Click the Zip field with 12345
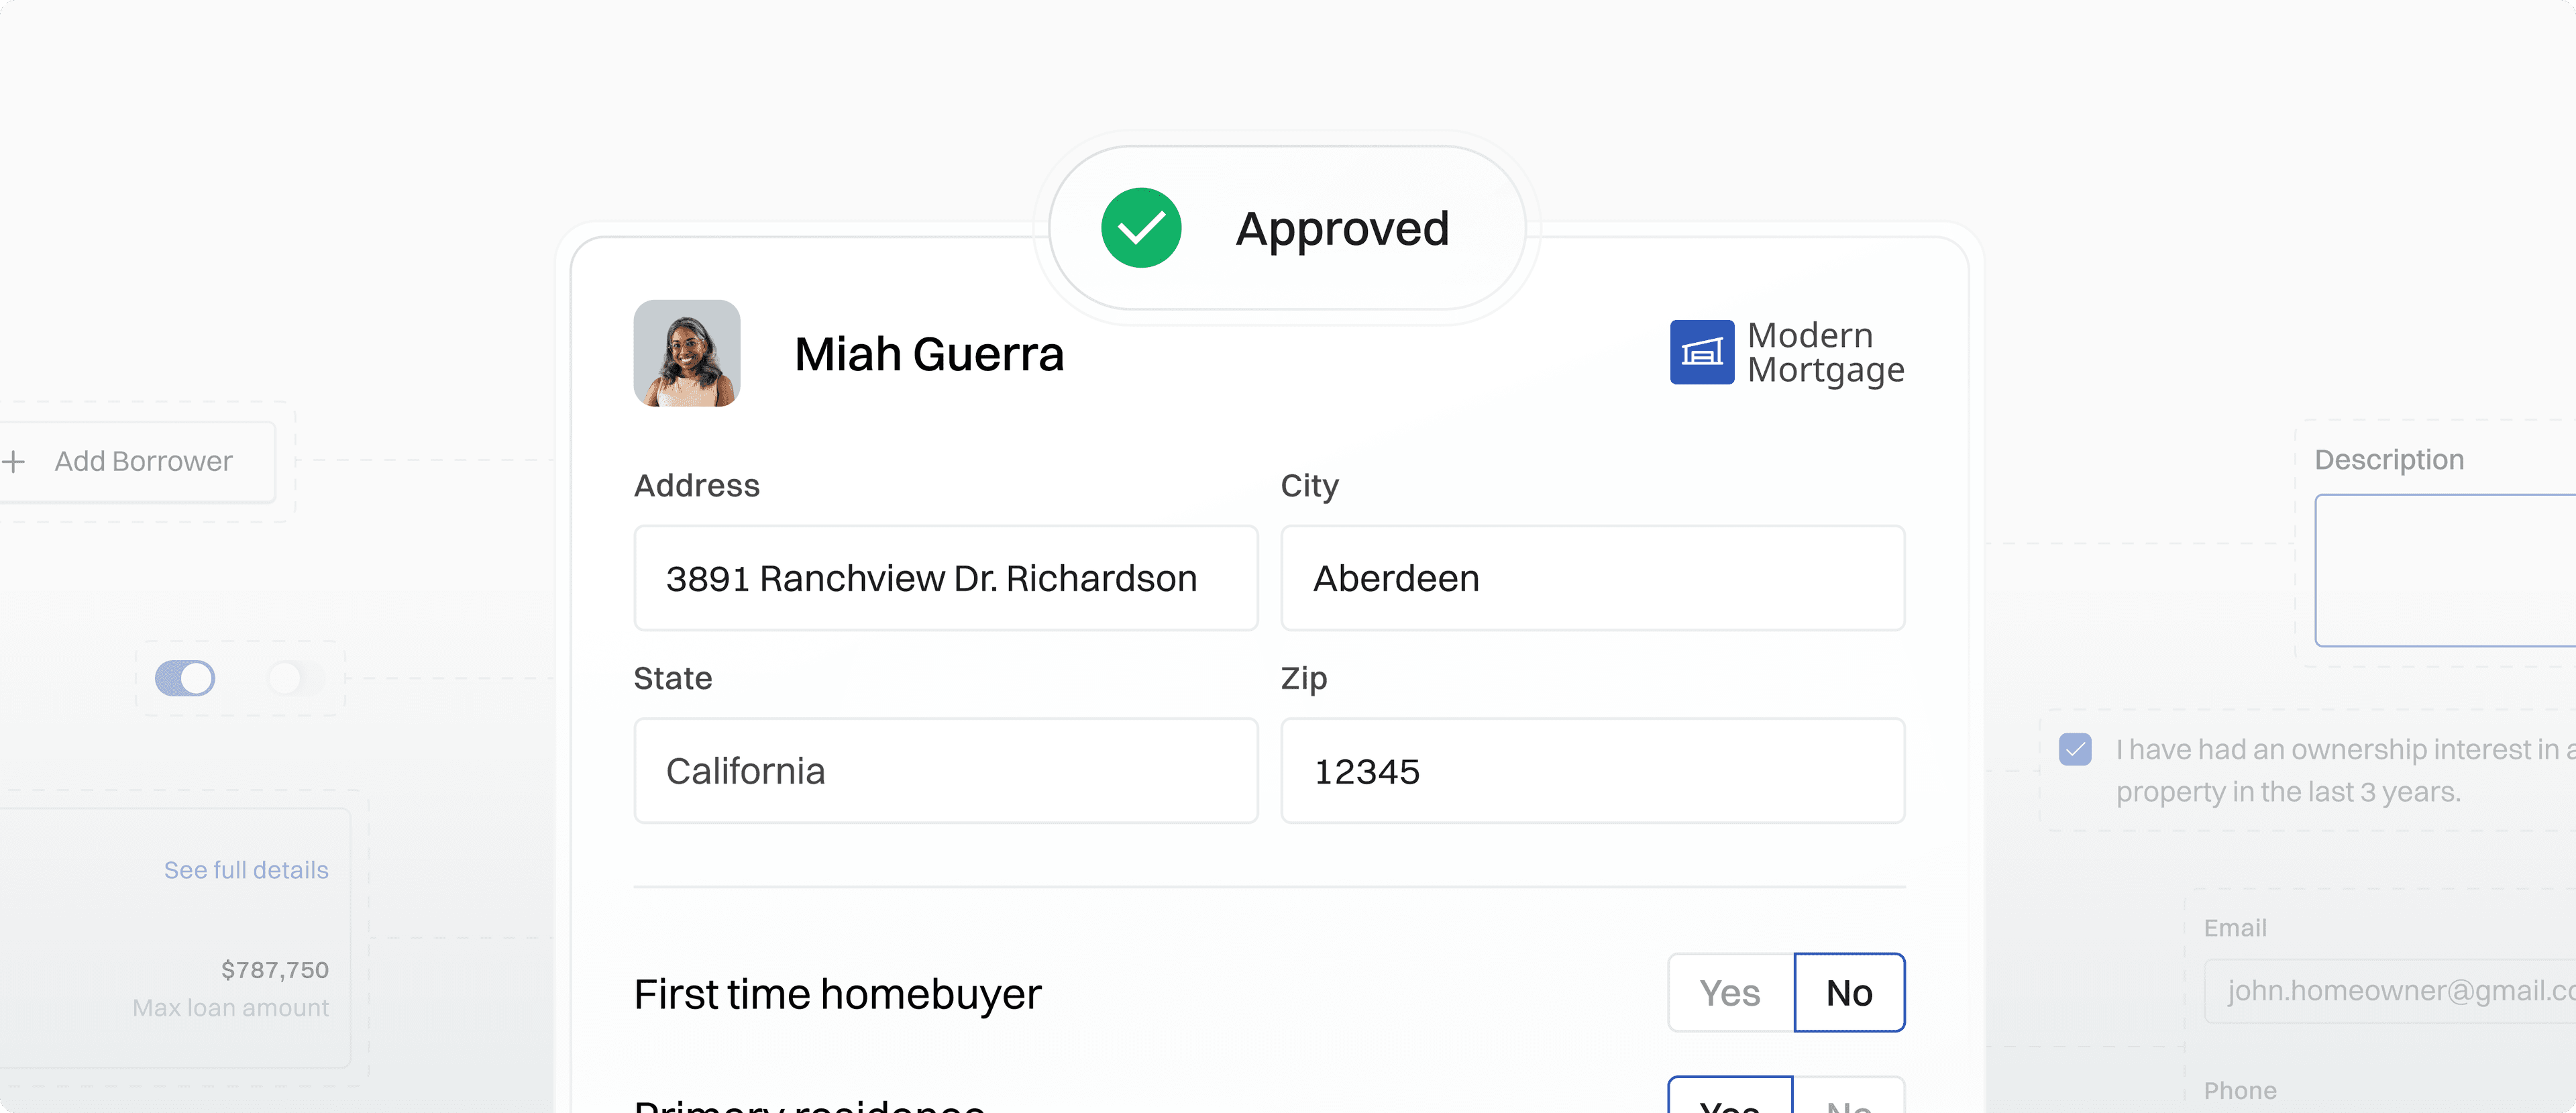 1592,771
